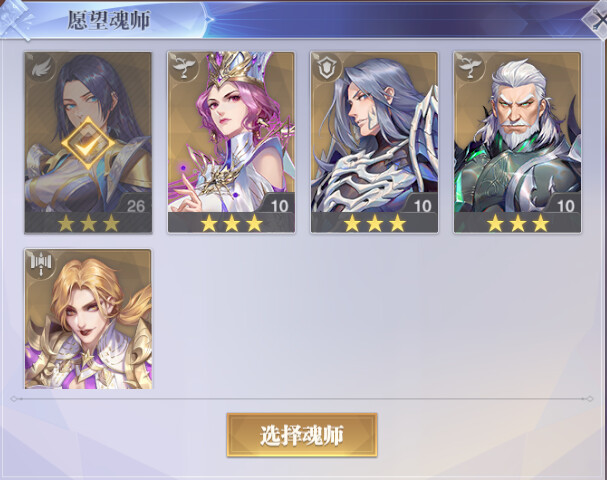Select the pink-haired crowned soul master card
The image size is (607, 480).
point(231,142)
